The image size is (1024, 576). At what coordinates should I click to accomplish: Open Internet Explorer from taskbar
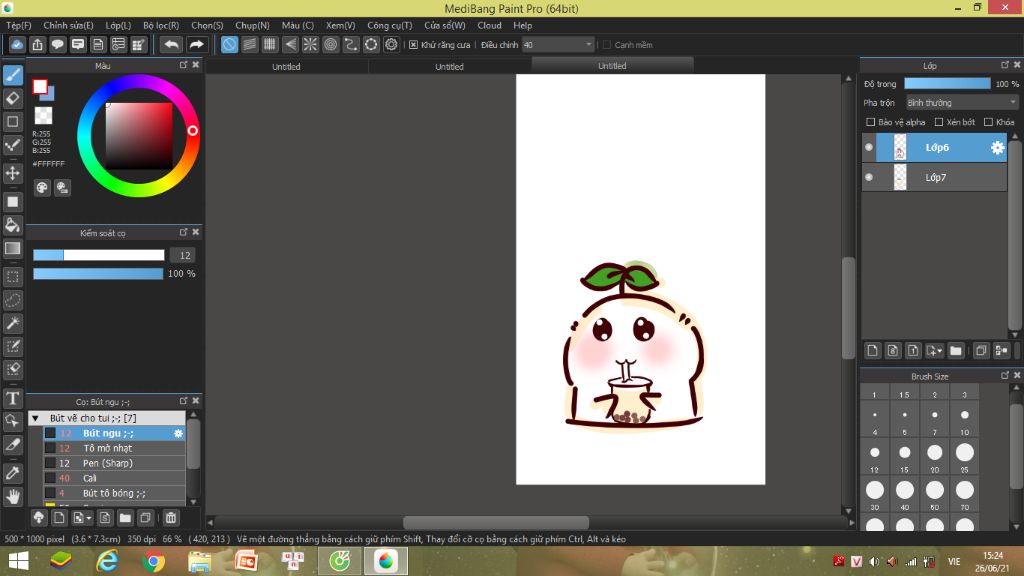107,561
